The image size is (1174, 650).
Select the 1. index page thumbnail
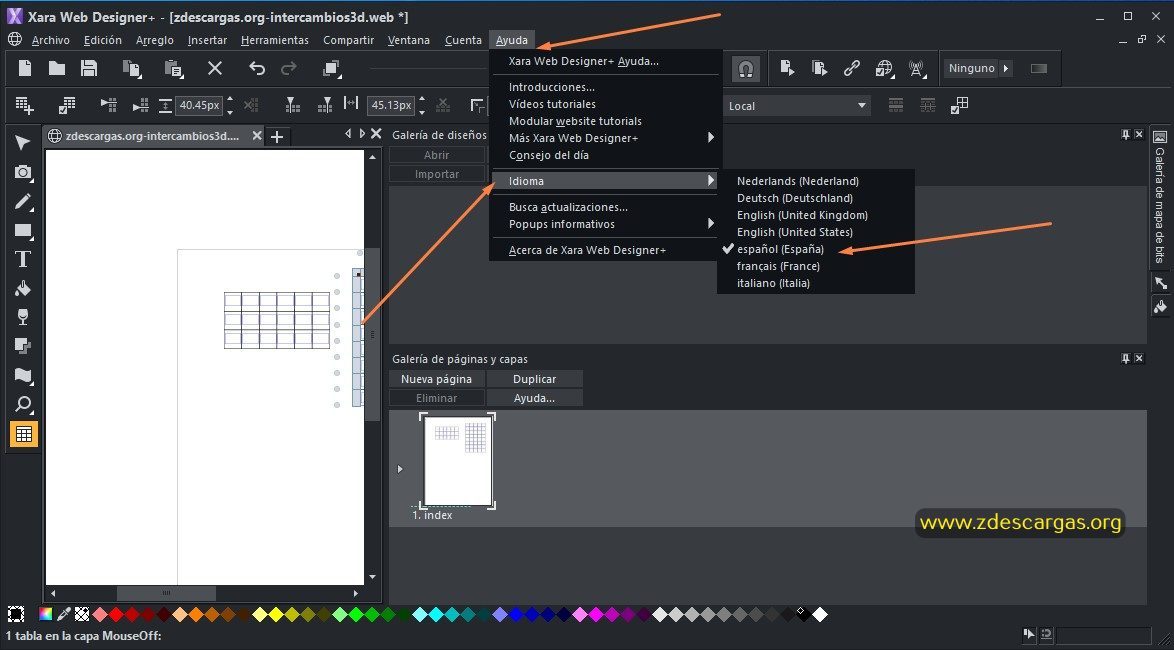point(457,461)
